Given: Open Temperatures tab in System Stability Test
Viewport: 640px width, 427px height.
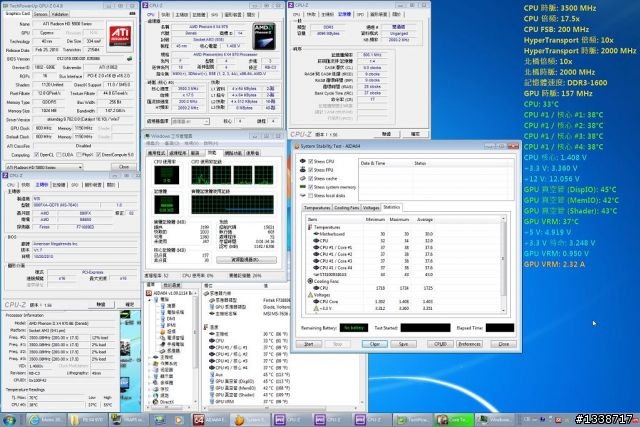Looking at the screenshot, I should click(x=317, y=208).
